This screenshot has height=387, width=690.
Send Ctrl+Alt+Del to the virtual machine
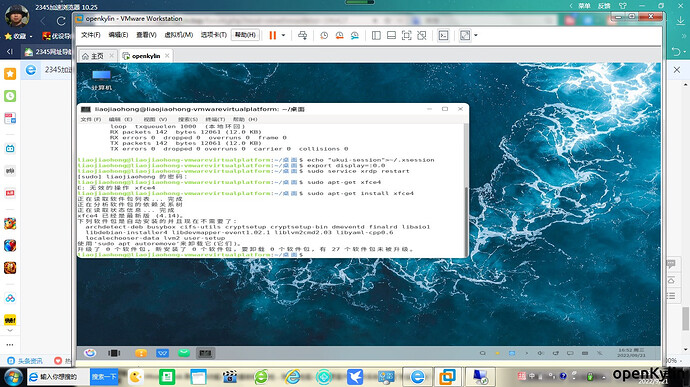point(302,35)
